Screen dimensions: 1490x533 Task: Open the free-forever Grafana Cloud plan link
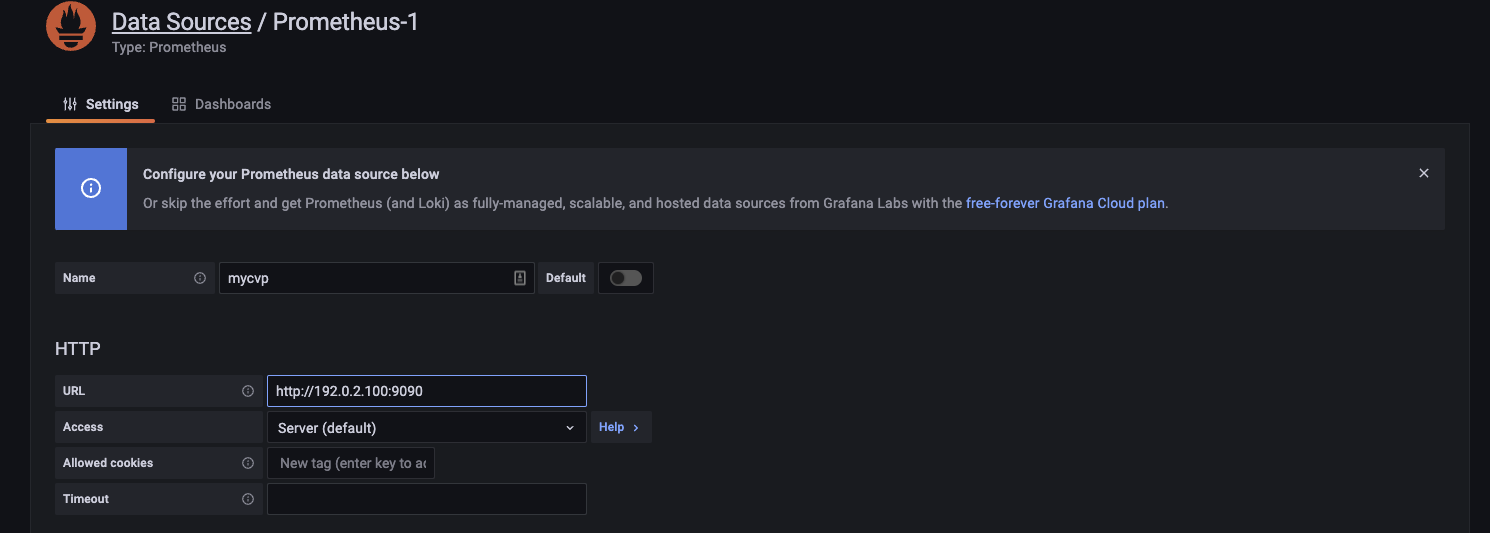click(x=1065, y=203)
